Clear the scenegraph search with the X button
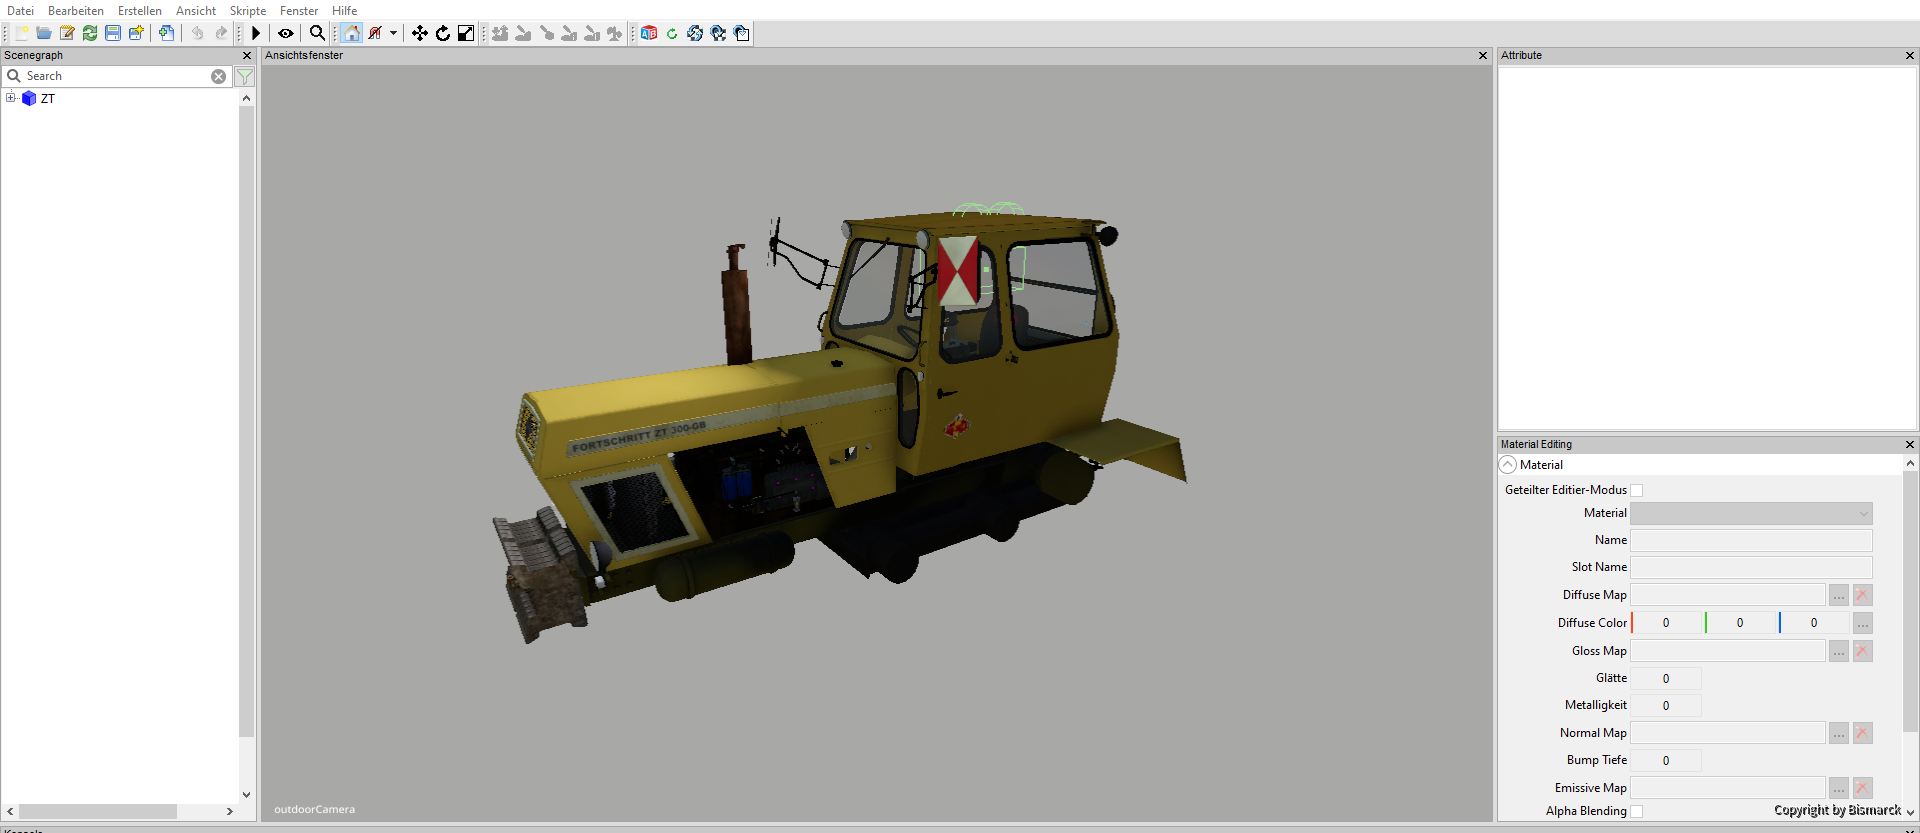This screenshot has width=1920, height=833. 218,76
